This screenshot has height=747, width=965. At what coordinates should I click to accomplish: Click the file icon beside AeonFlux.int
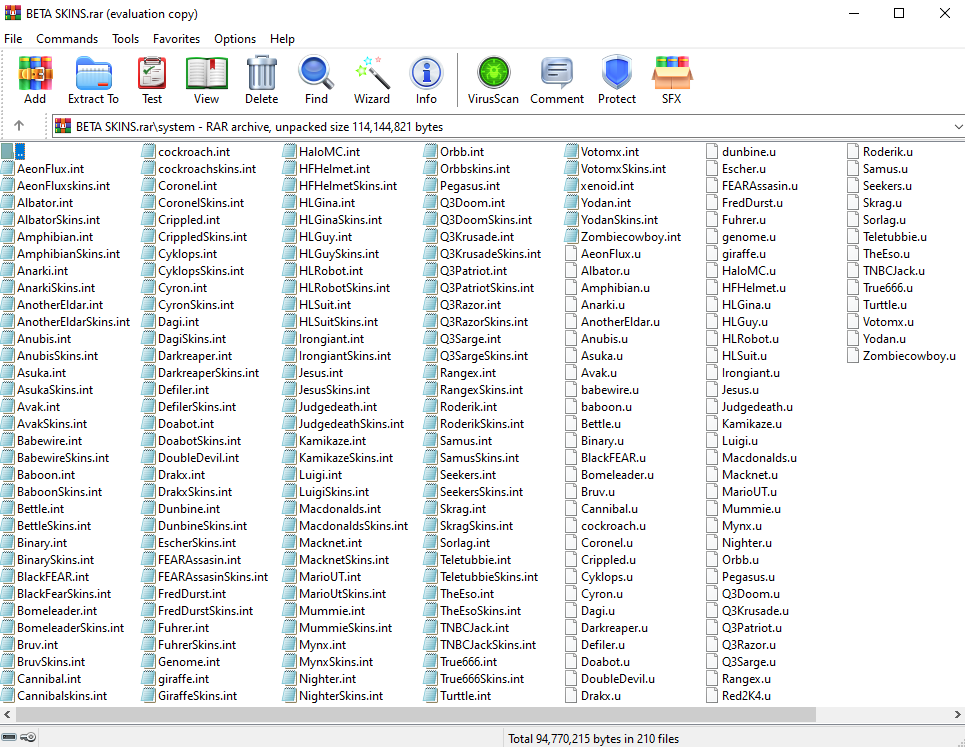point(7,169)
